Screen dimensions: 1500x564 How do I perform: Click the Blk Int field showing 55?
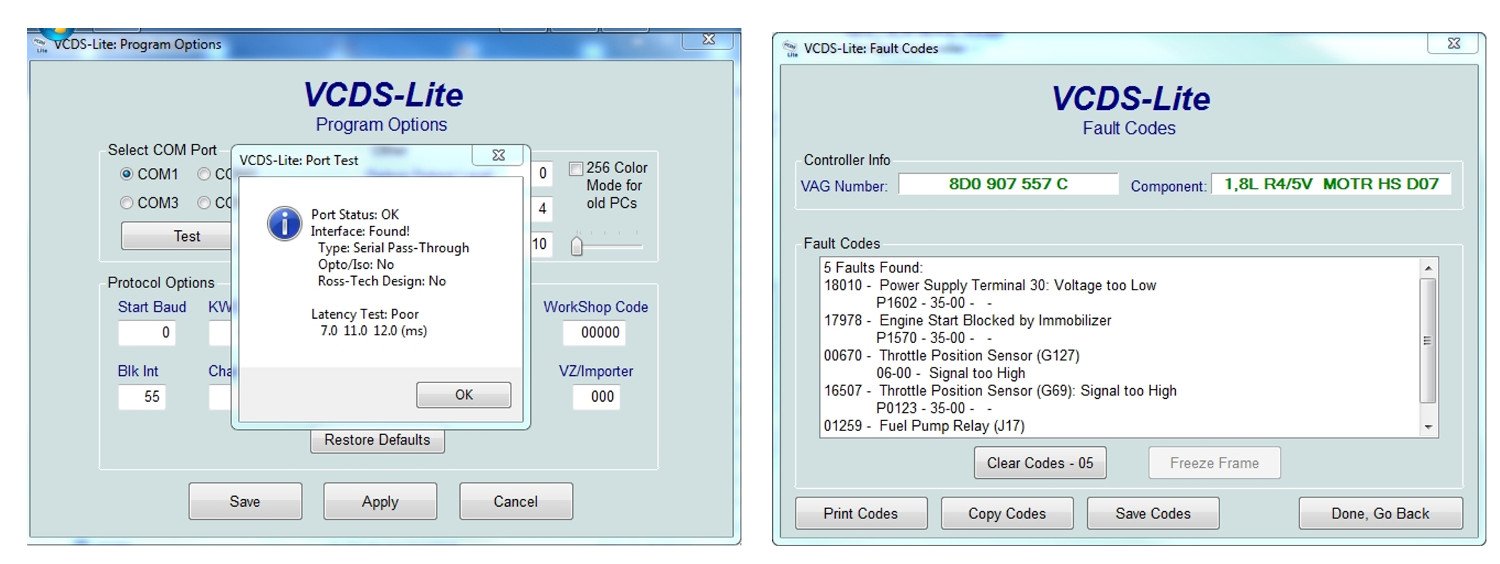pyautogui.click(x=141, y=397)
